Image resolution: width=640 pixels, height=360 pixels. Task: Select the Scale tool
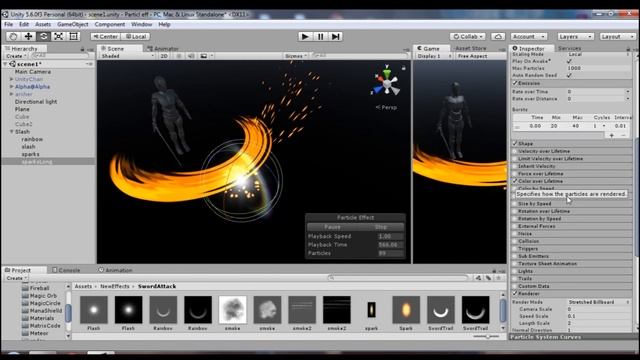[x=58, y=36]
